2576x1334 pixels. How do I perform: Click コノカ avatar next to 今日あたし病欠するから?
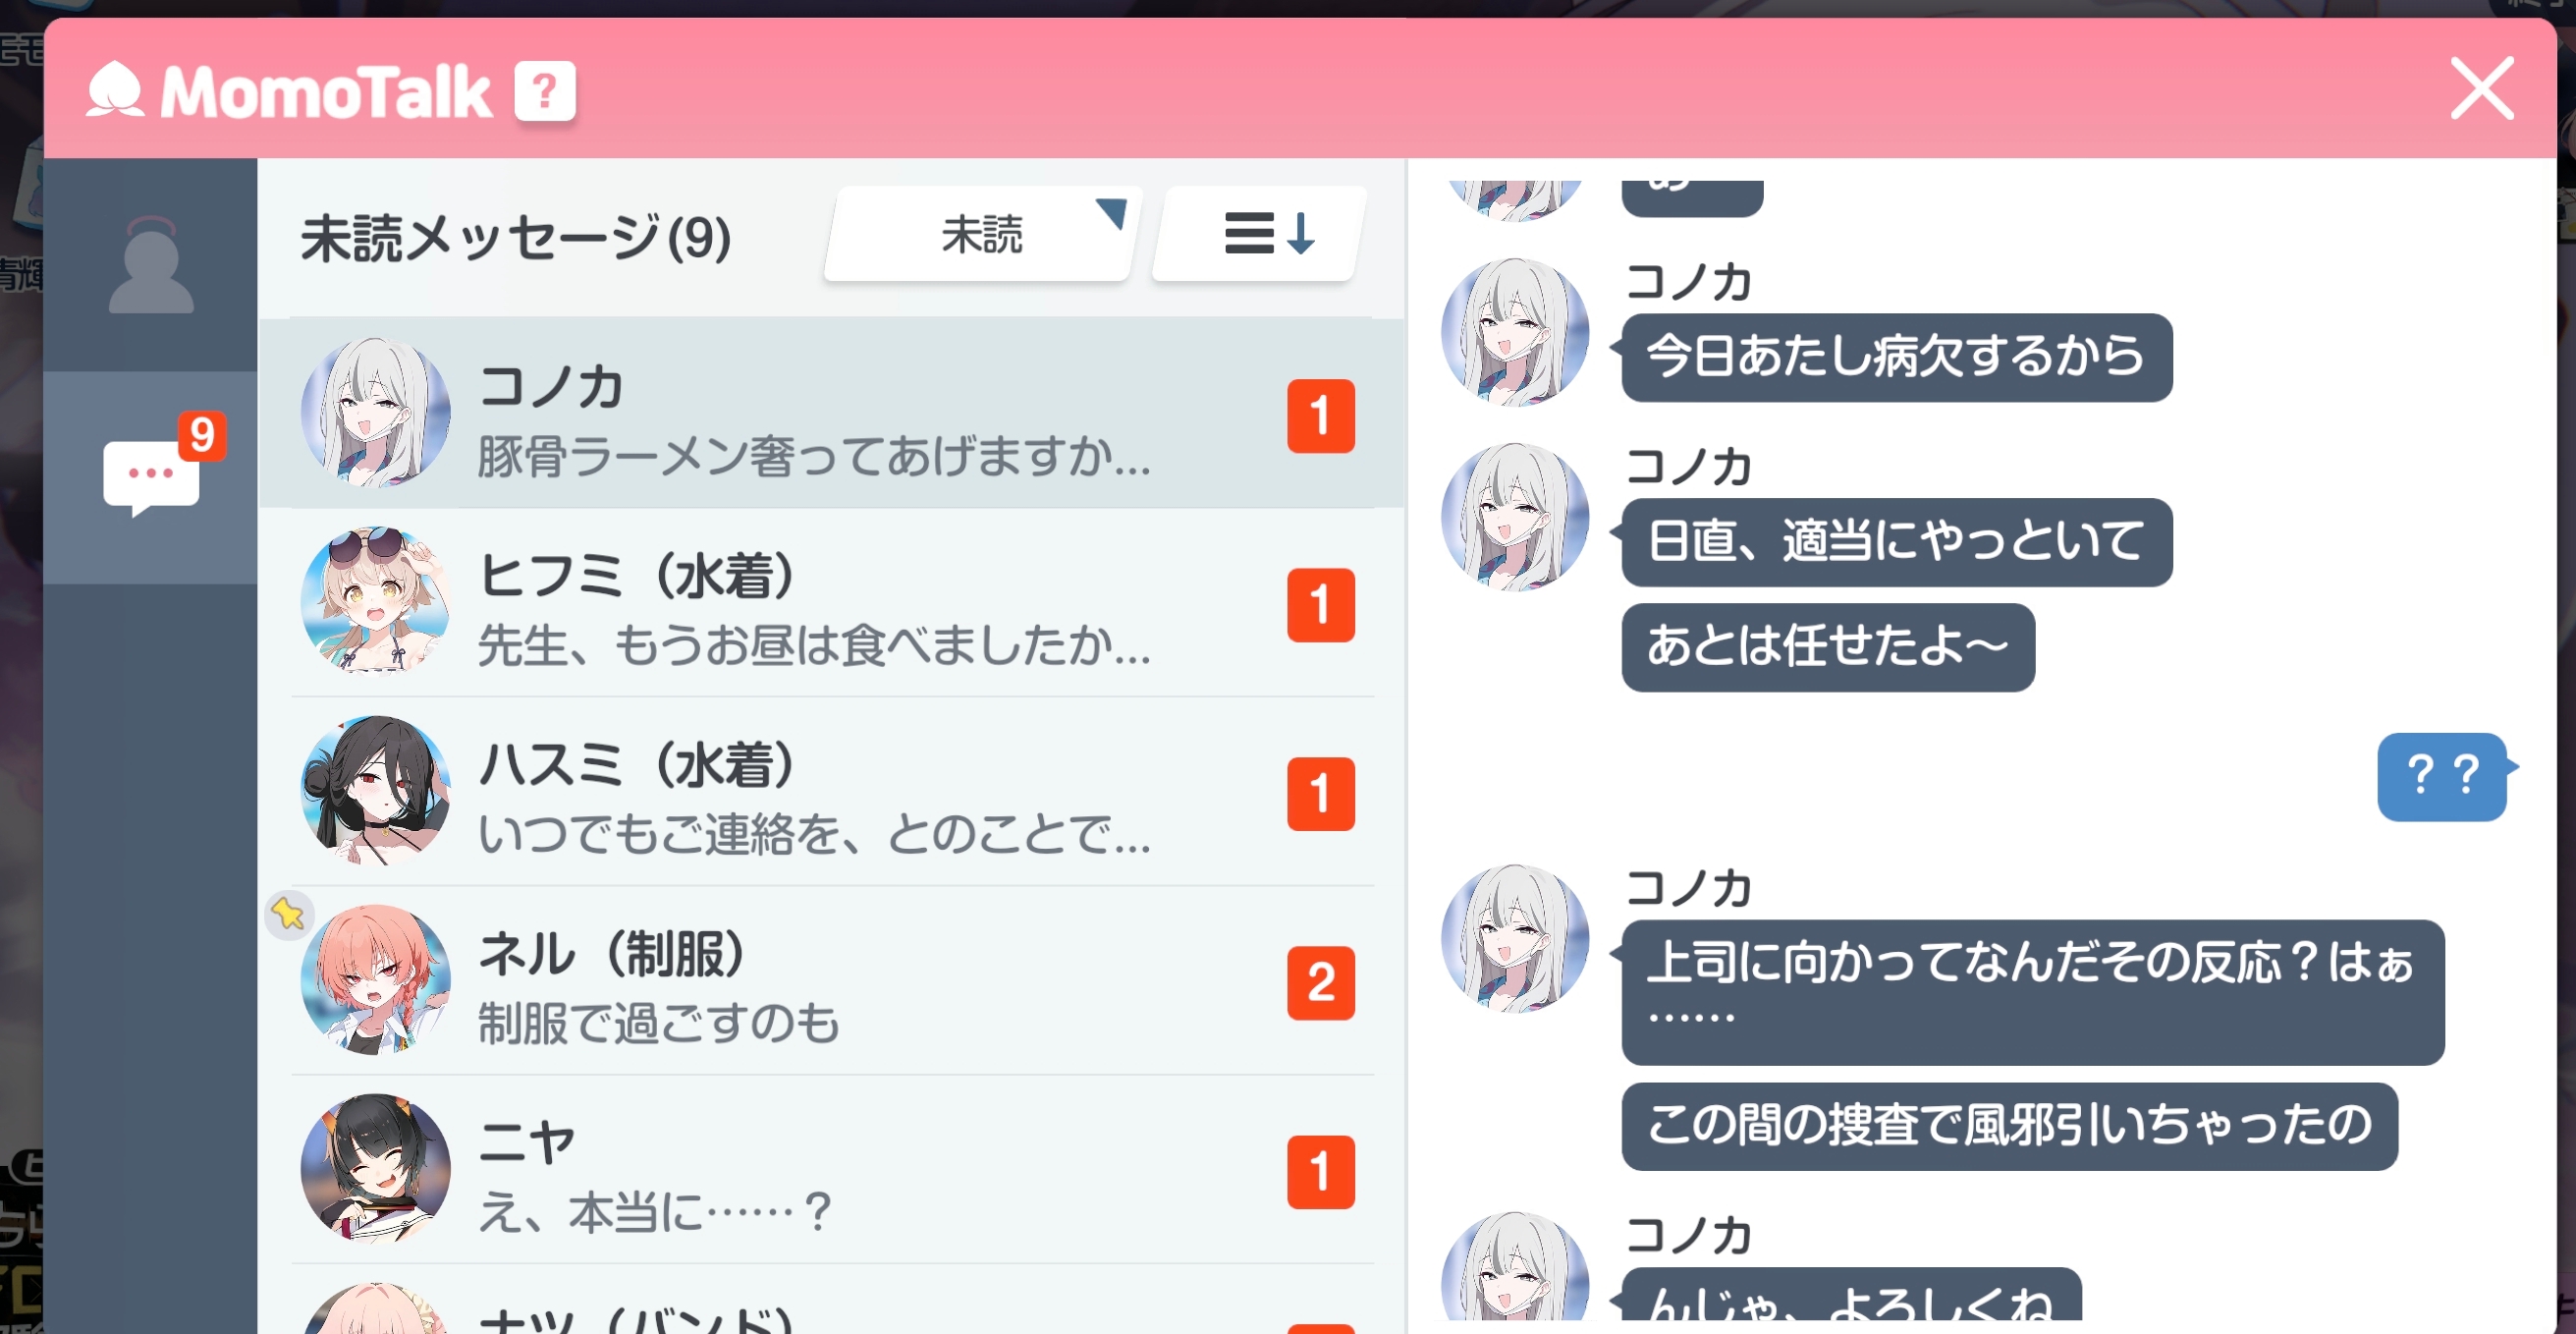pos(1514,332)
